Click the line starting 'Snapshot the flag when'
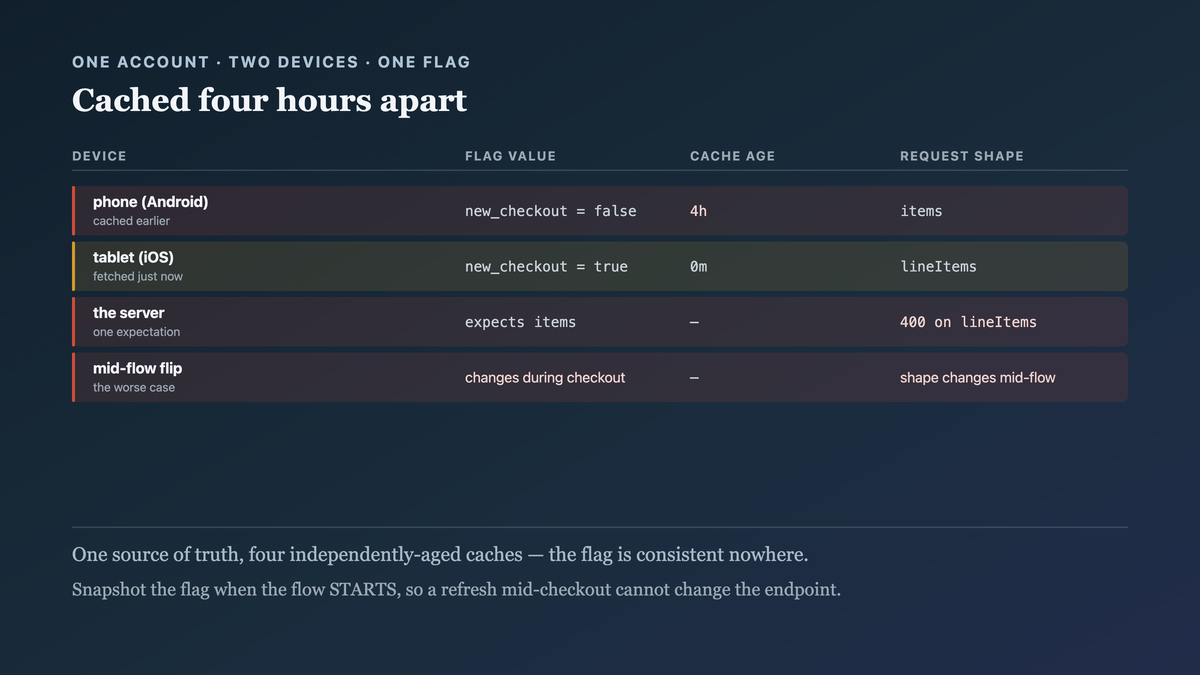 [x=456, y=589]
